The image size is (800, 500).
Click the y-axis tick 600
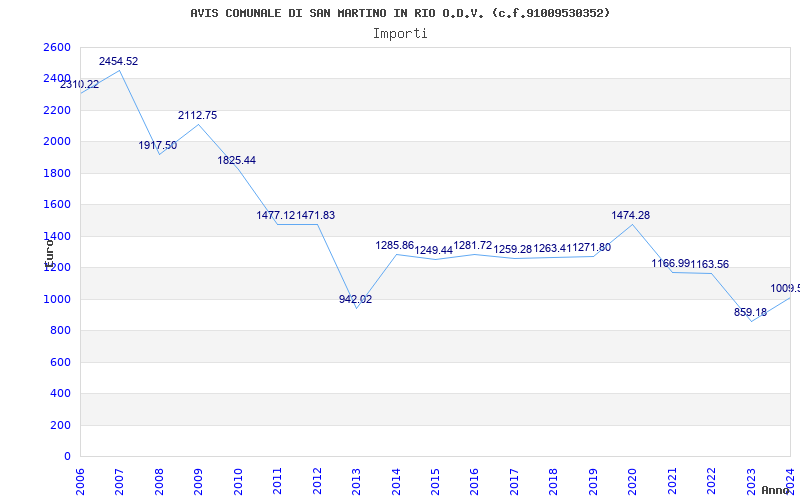tap(61, 362)
